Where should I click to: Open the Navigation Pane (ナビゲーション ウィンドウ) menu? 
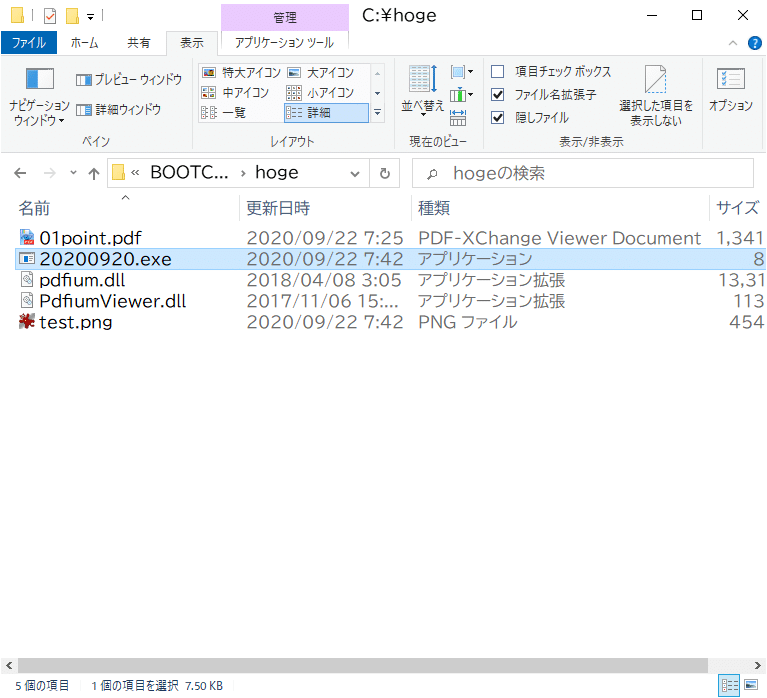[39, 96]
